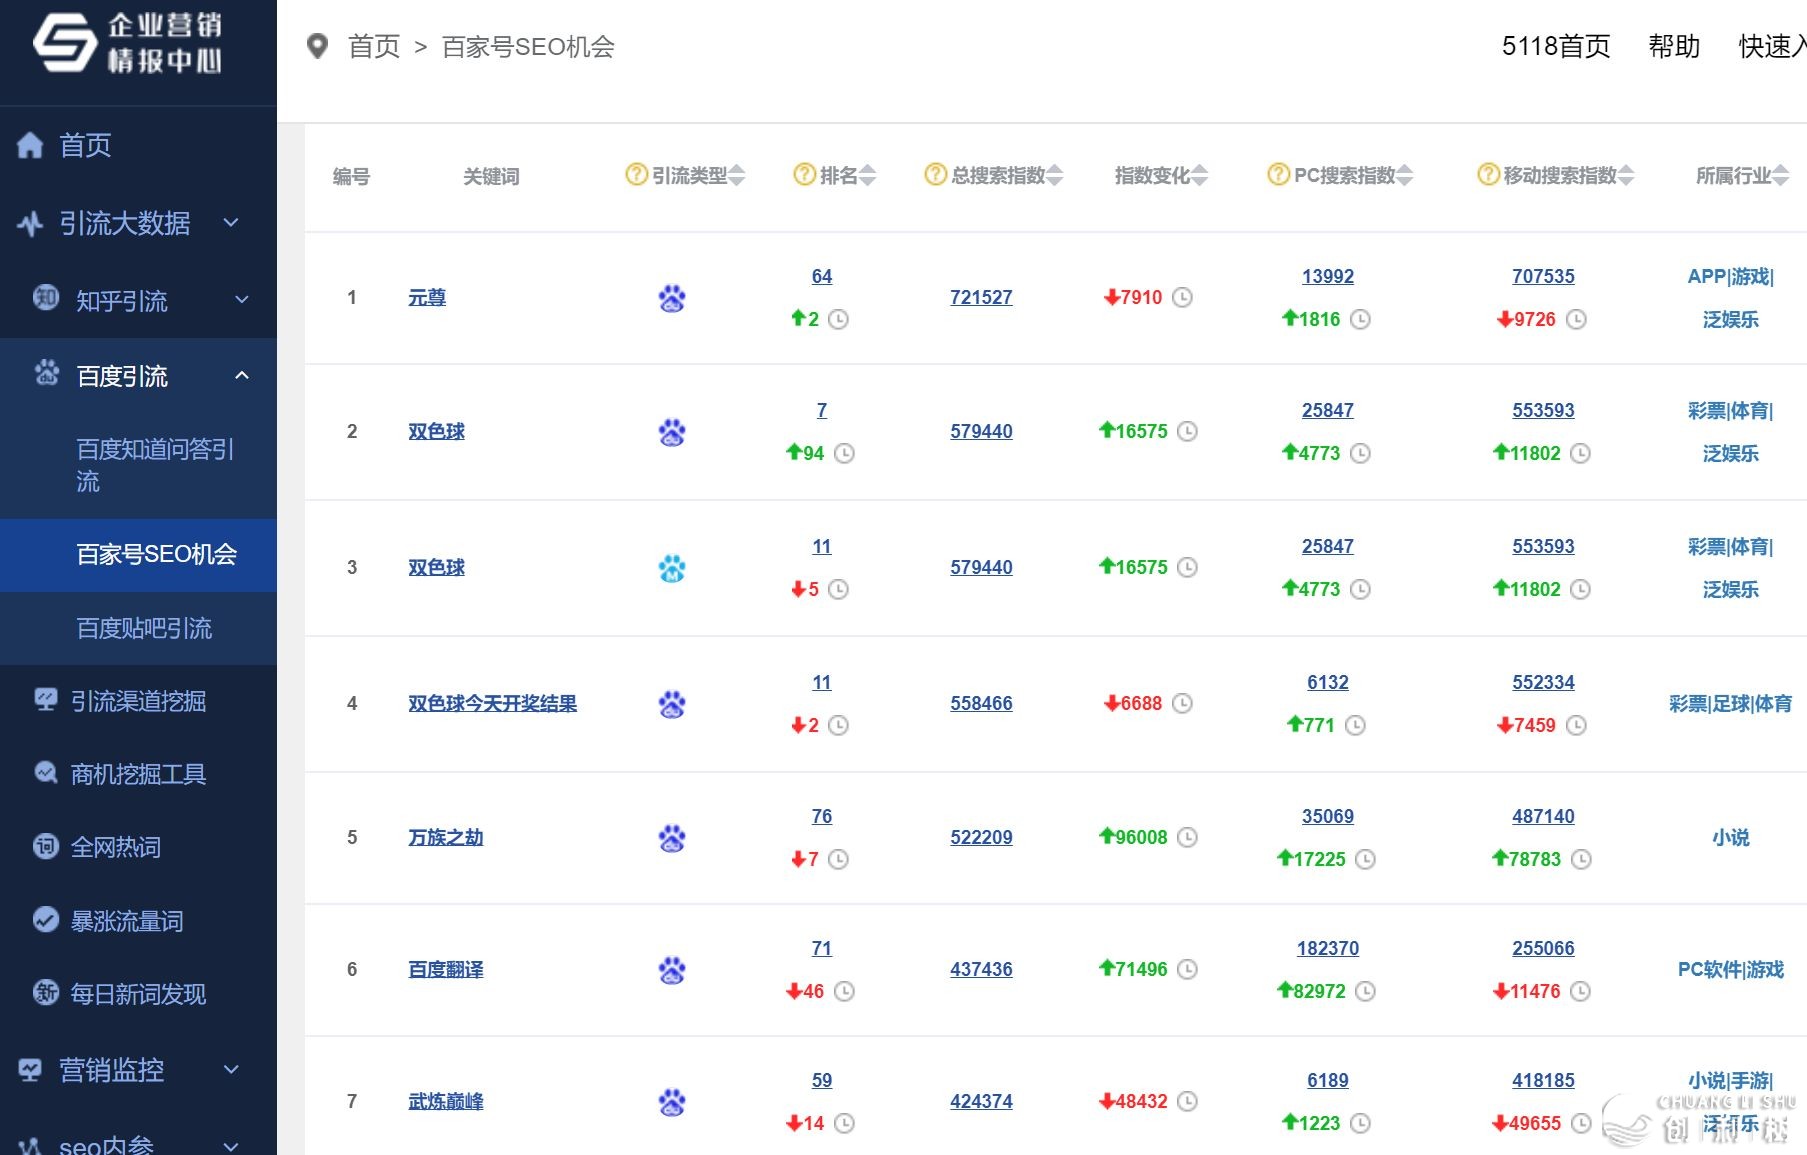Click the Baidu paw icon in row 1
This screenshot has height=1155, width=1807.
[672, 298]
